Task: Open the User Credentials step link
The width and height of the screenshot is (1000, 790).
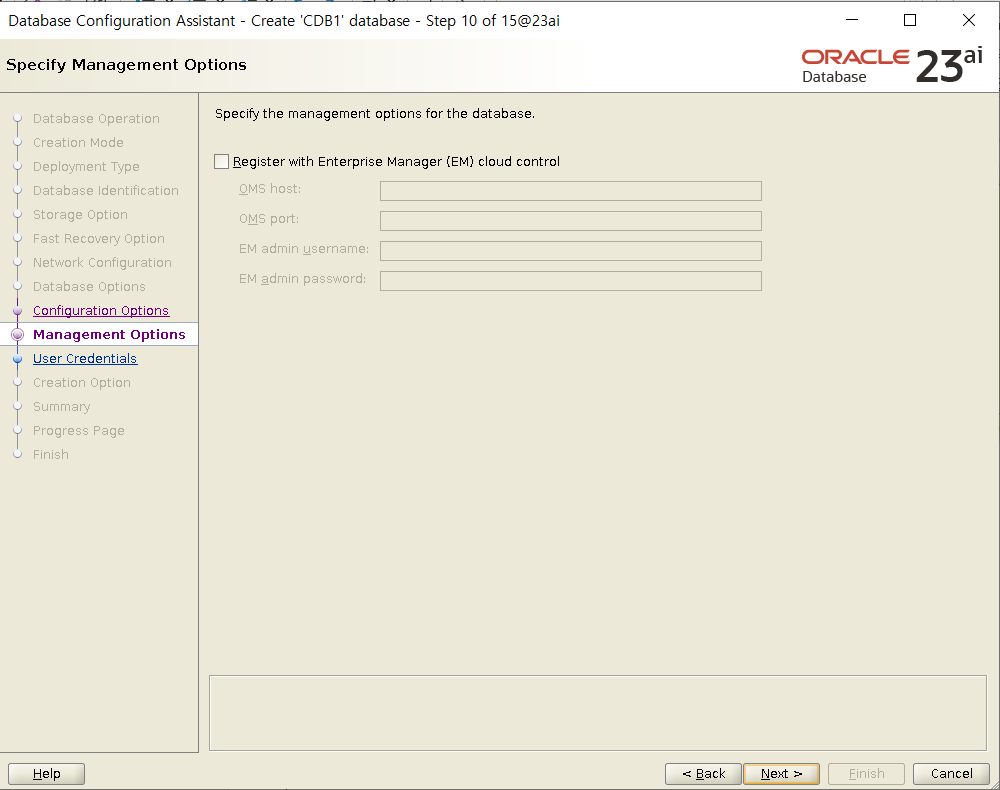Action: 85,358
